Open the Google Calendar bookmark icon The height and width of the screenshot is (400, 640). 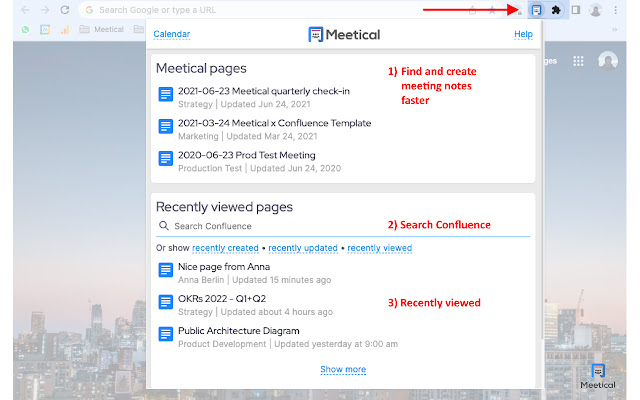tap(45, 29)
